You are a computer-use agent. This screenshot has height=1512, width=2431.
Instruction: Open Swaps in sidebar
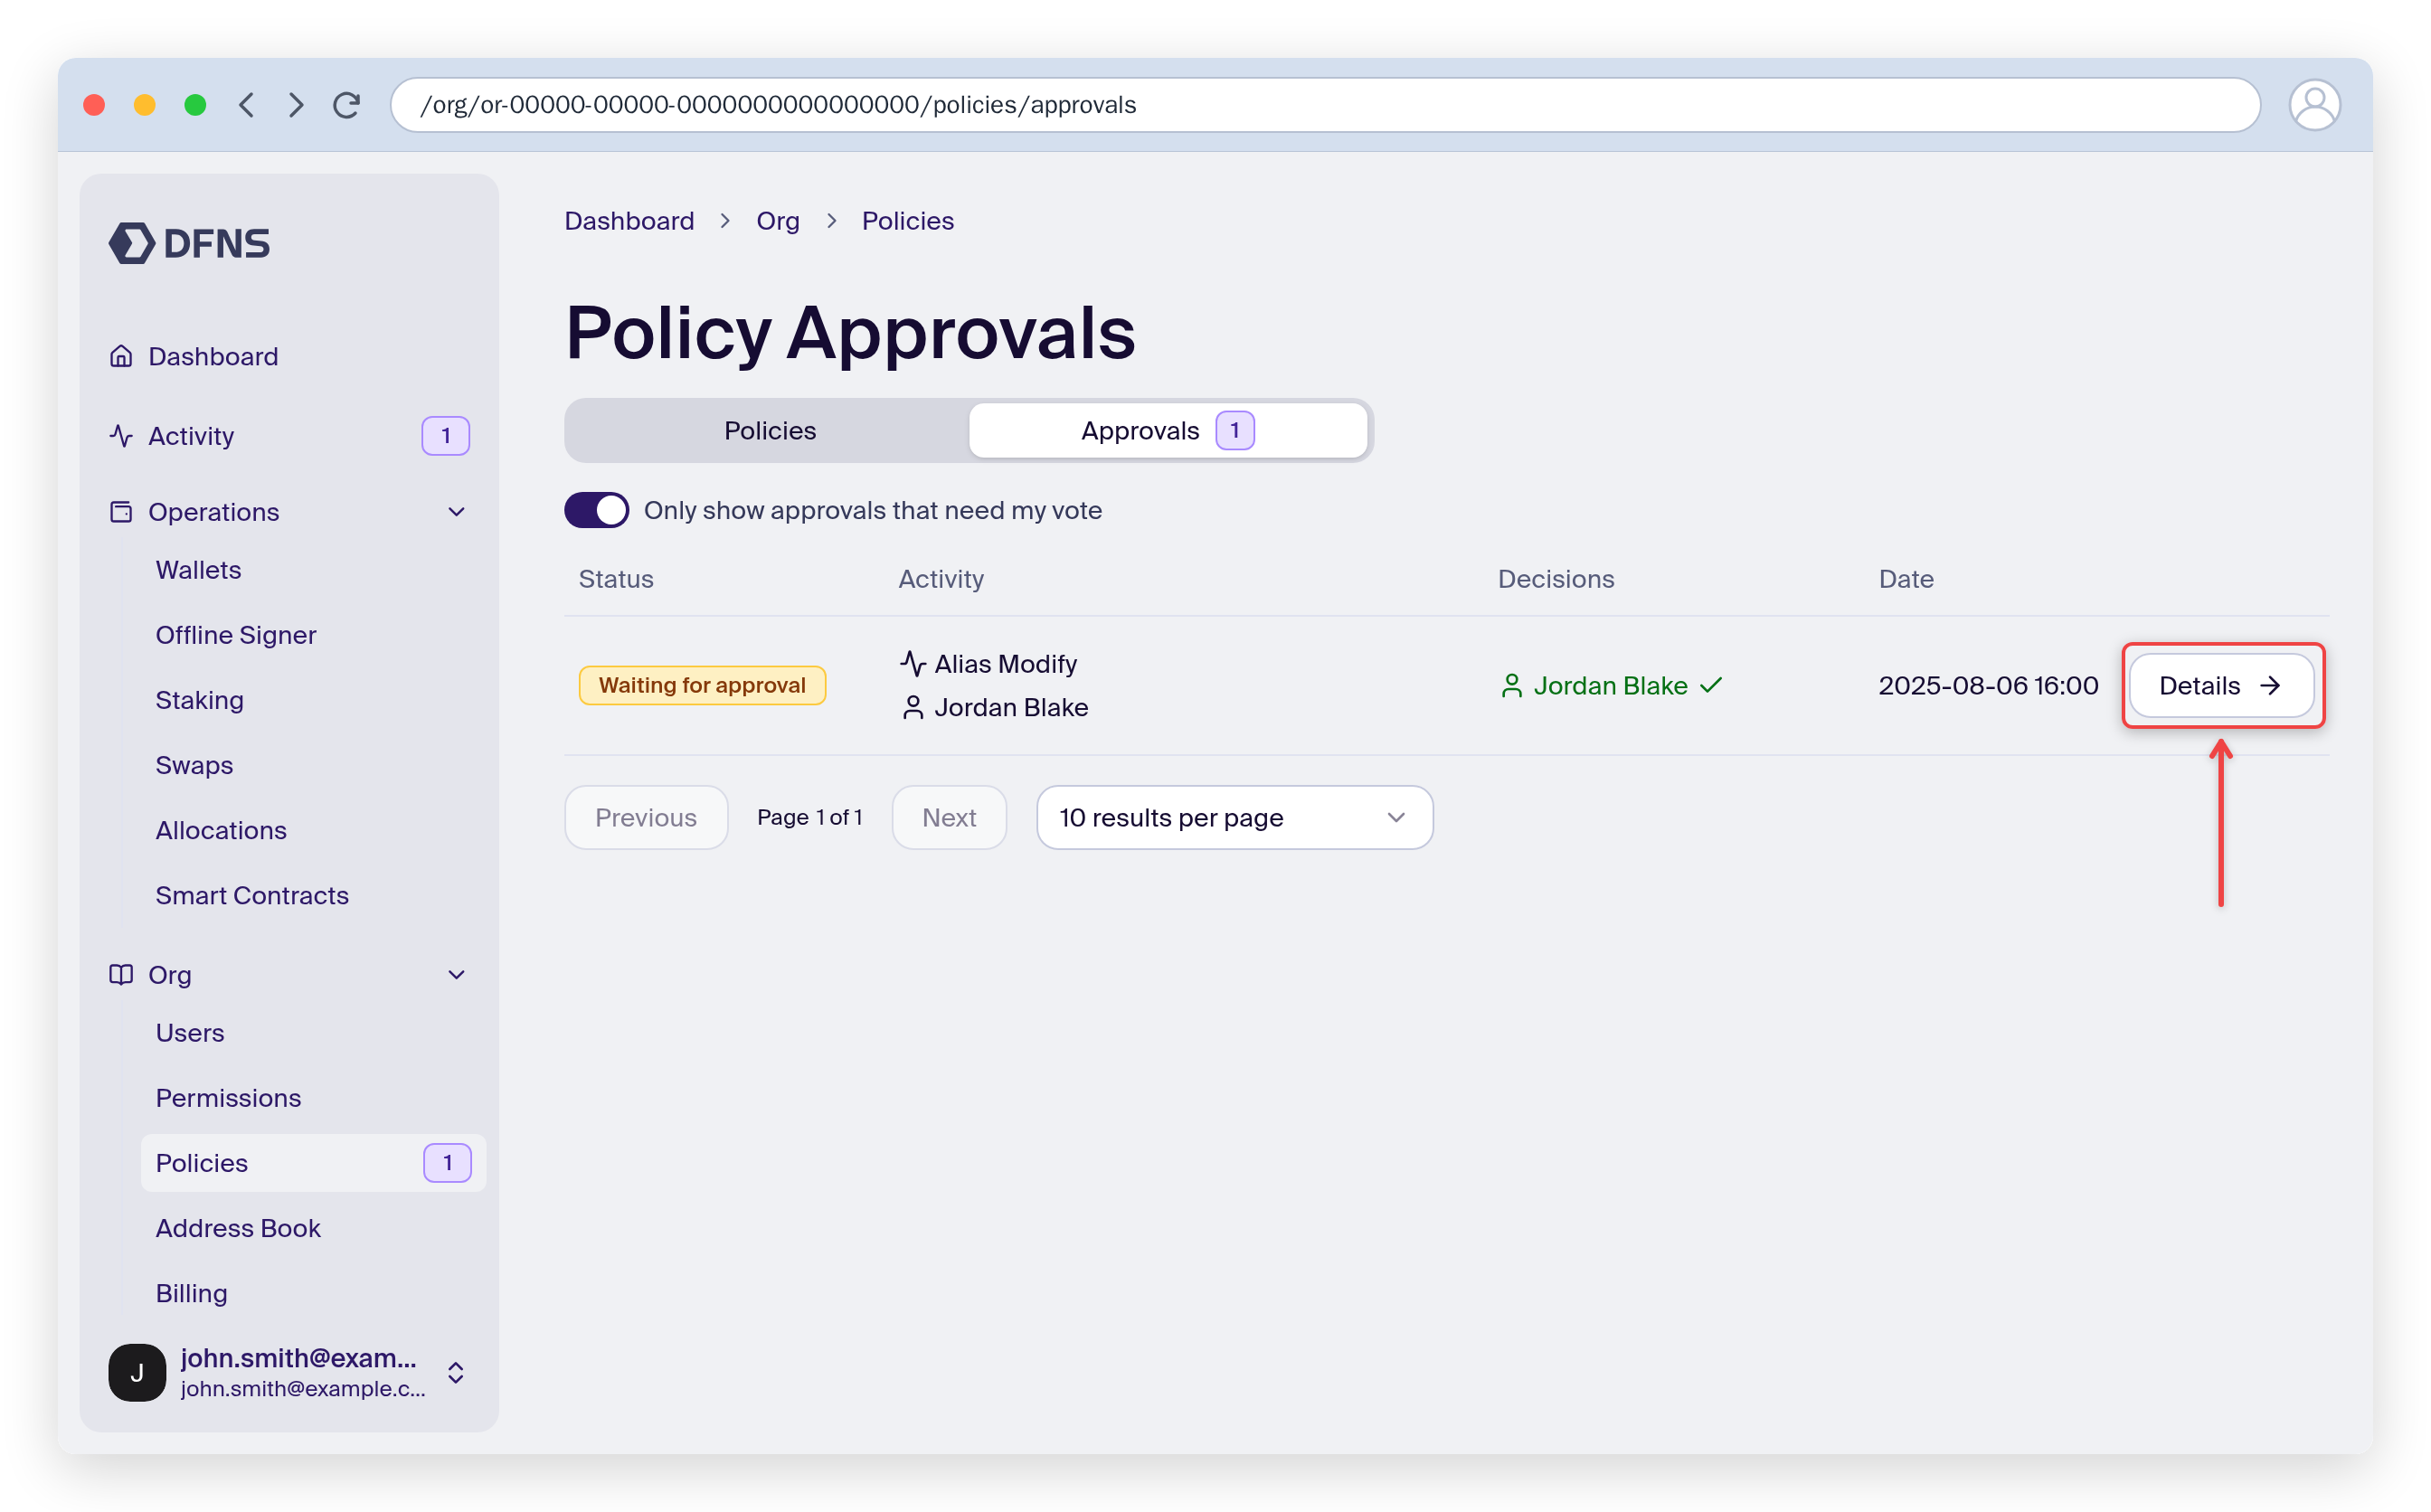point(194,765)
